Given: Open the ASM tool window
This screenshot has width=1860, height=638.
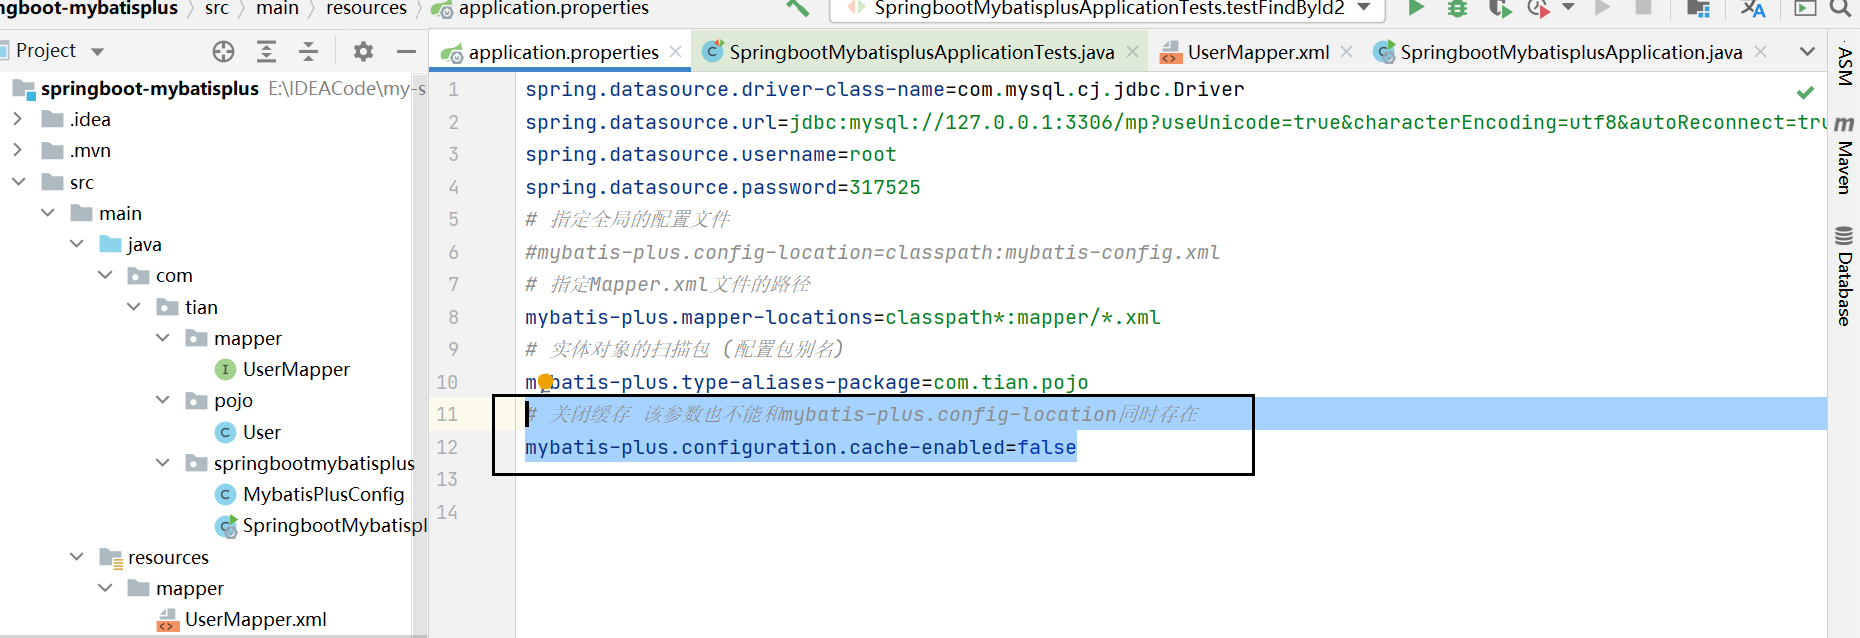Looking at the screenshot, I should pos(1845,66).
